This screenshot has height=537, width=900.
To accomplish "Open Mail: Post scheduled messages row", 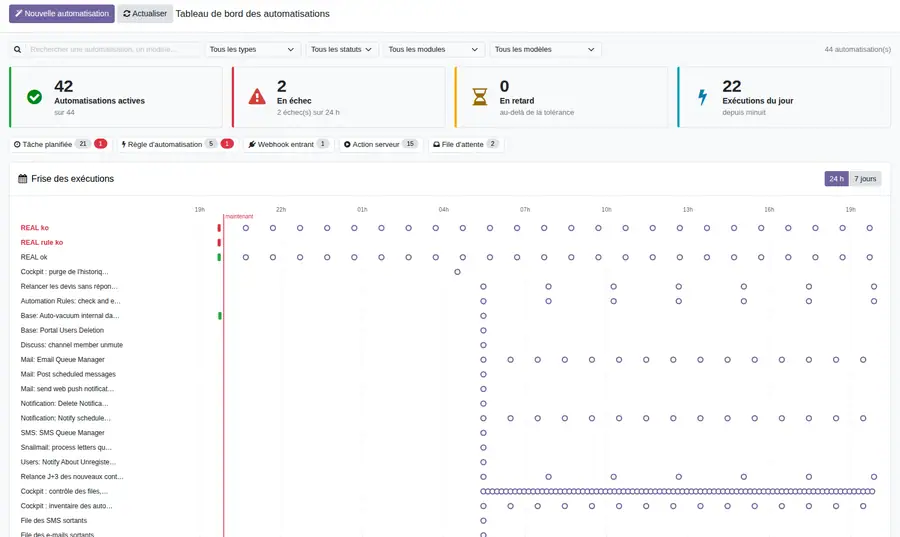I will point(68,375).
